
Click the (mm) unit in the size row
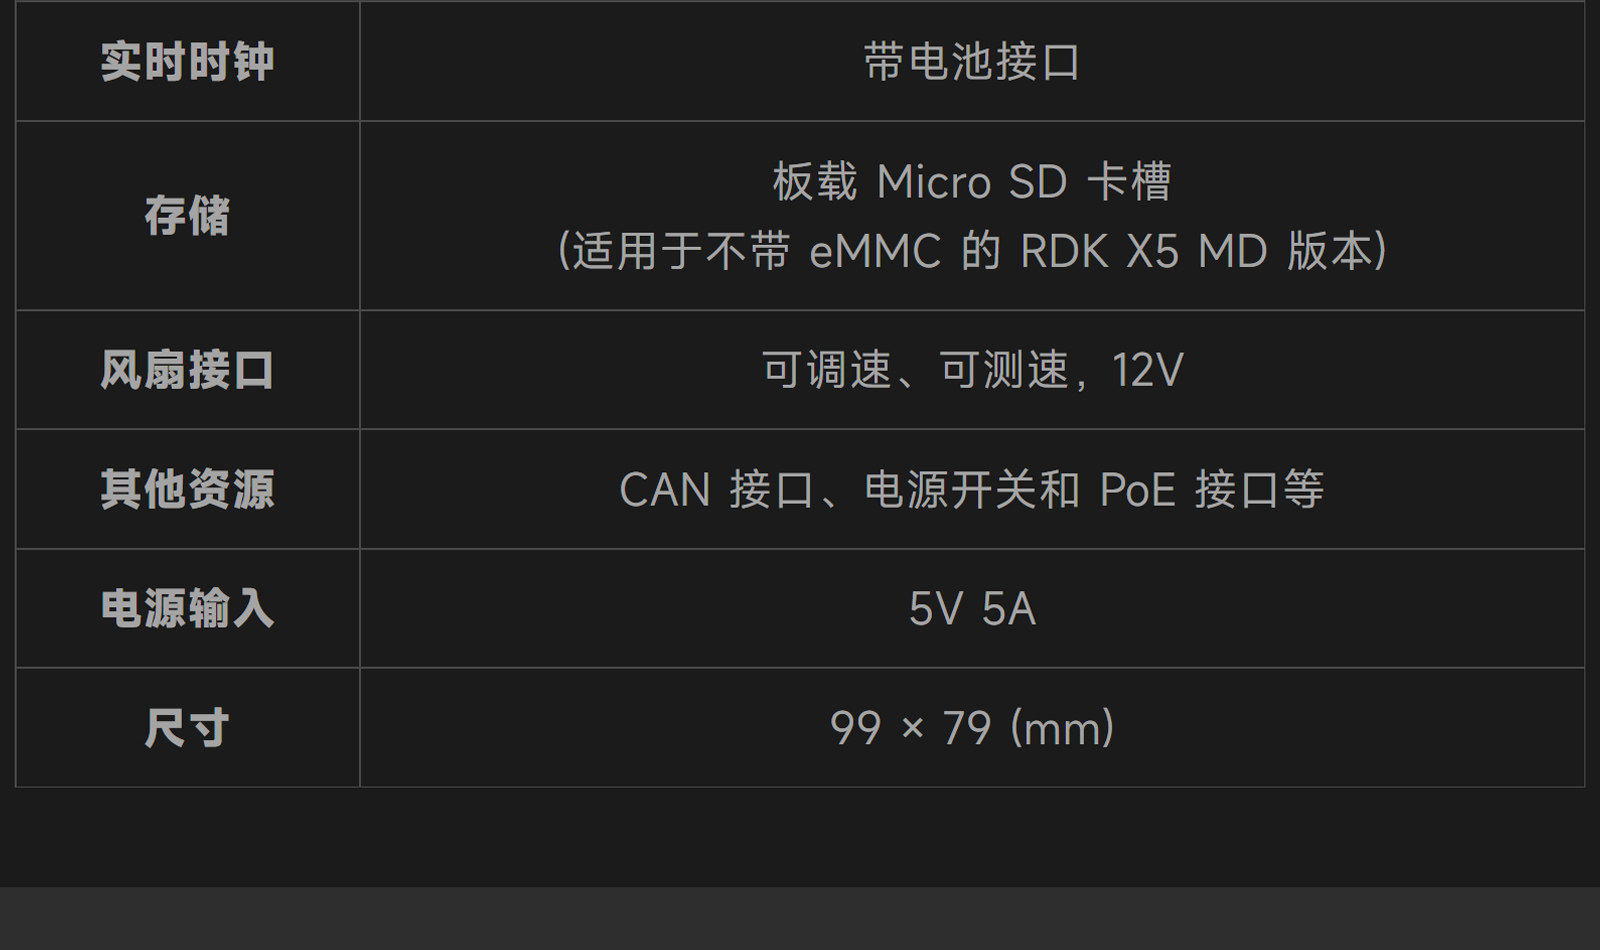pyautogui.click(x=1062, y=728)
